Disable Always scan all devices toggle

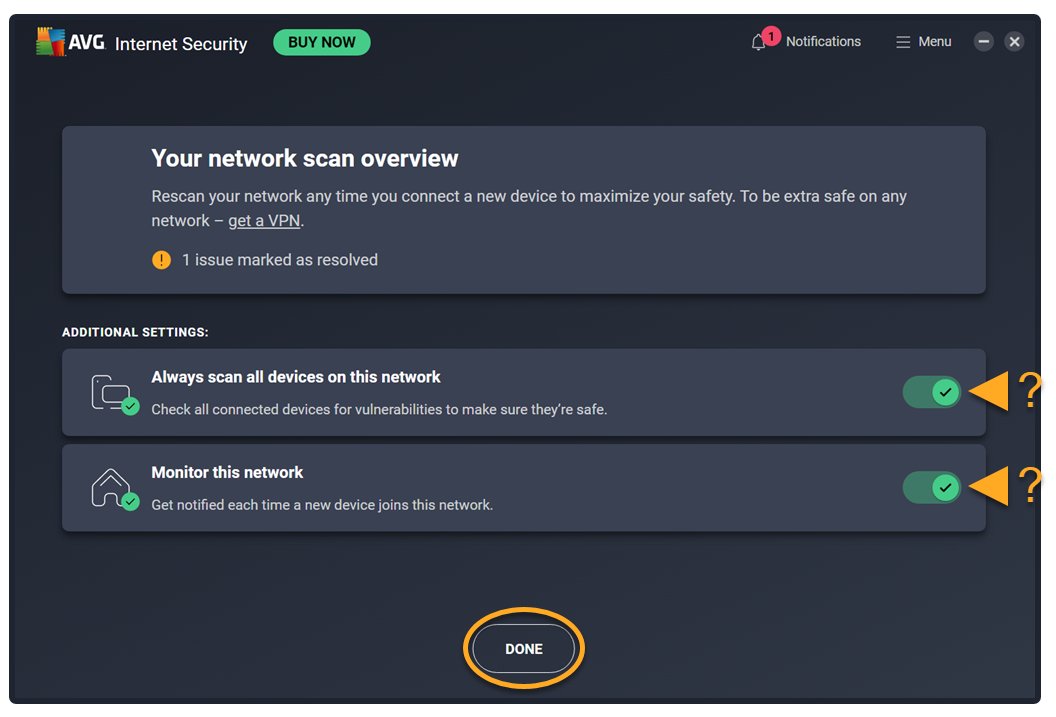pyautogui.click(x=932, y=392)
